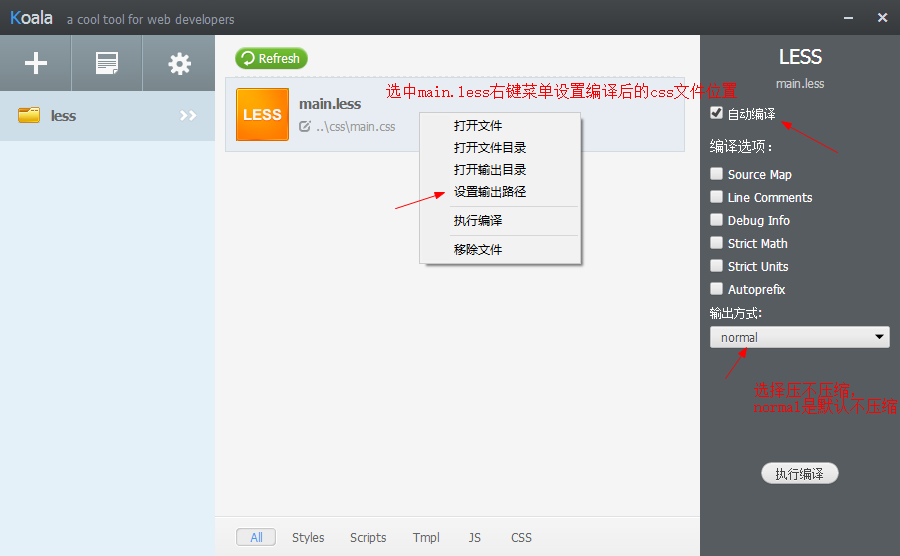The image size is (900, 556).
Task: Click the Koala logo title
Action: 32,18
